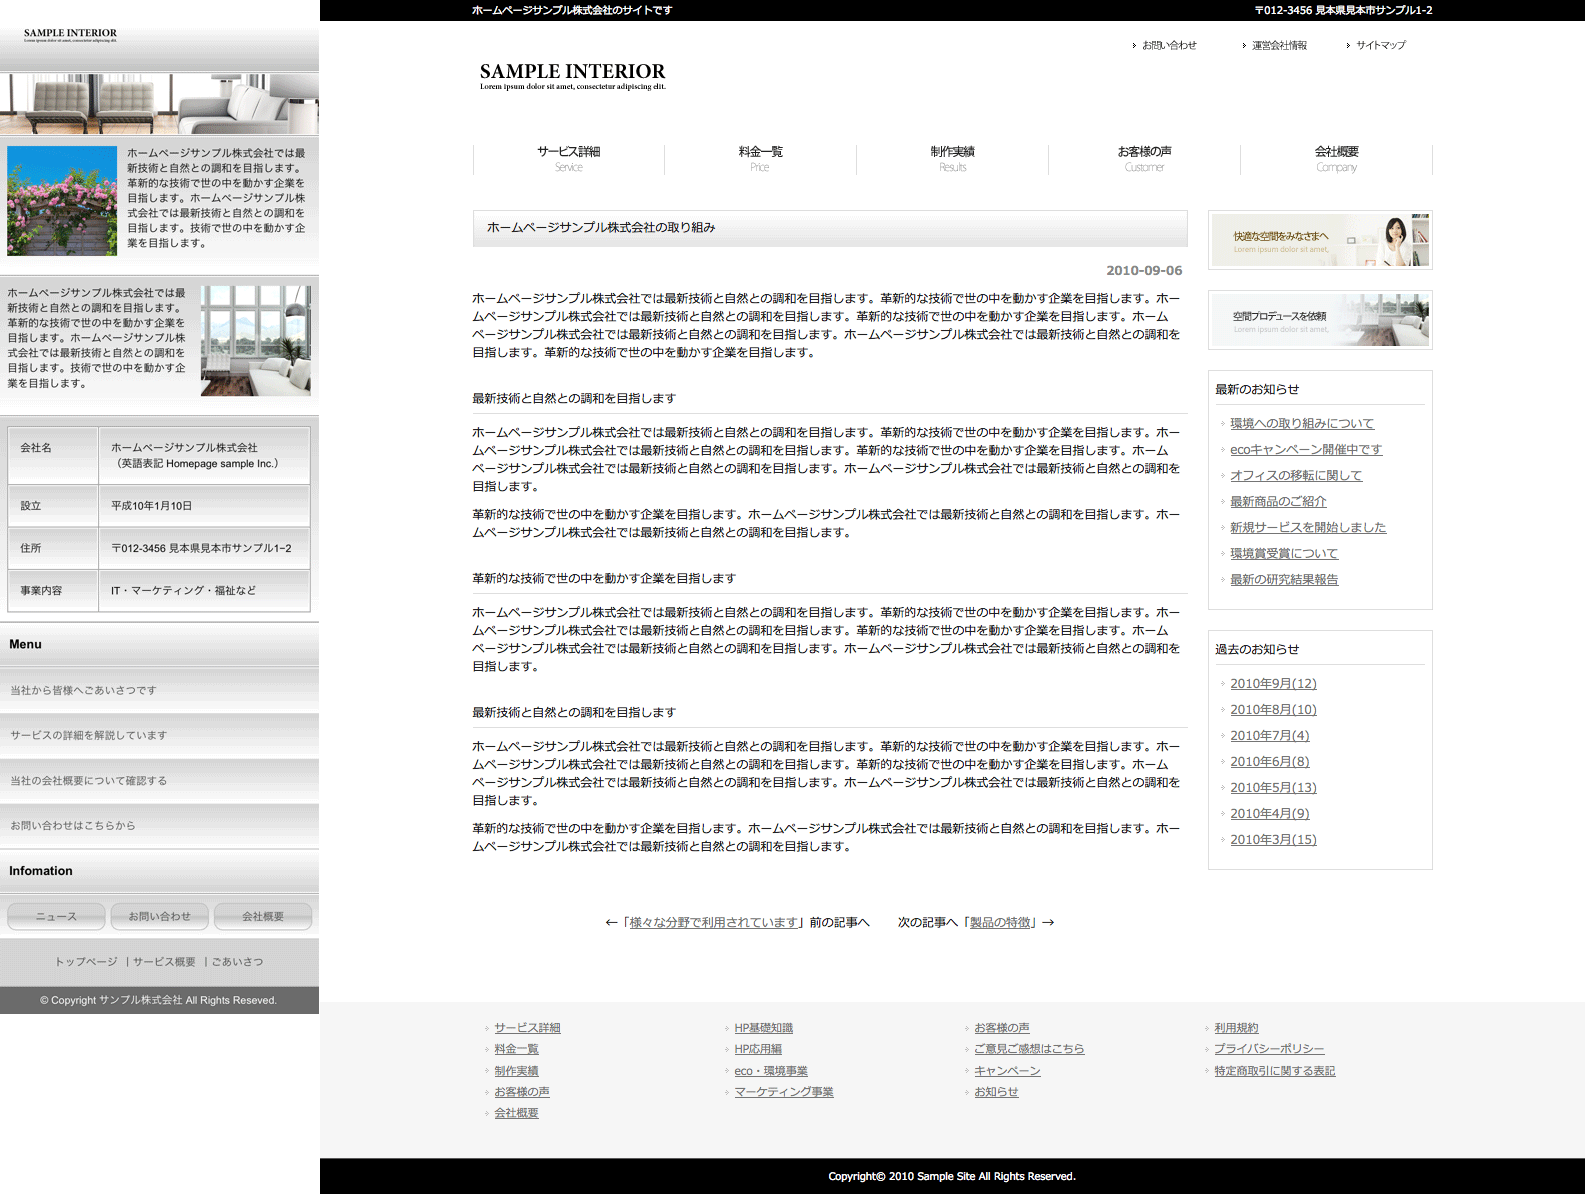Viewport: 1585px width, 1194px height.
Task: Open サイトマップ link in header
Action: point(1380,45)
